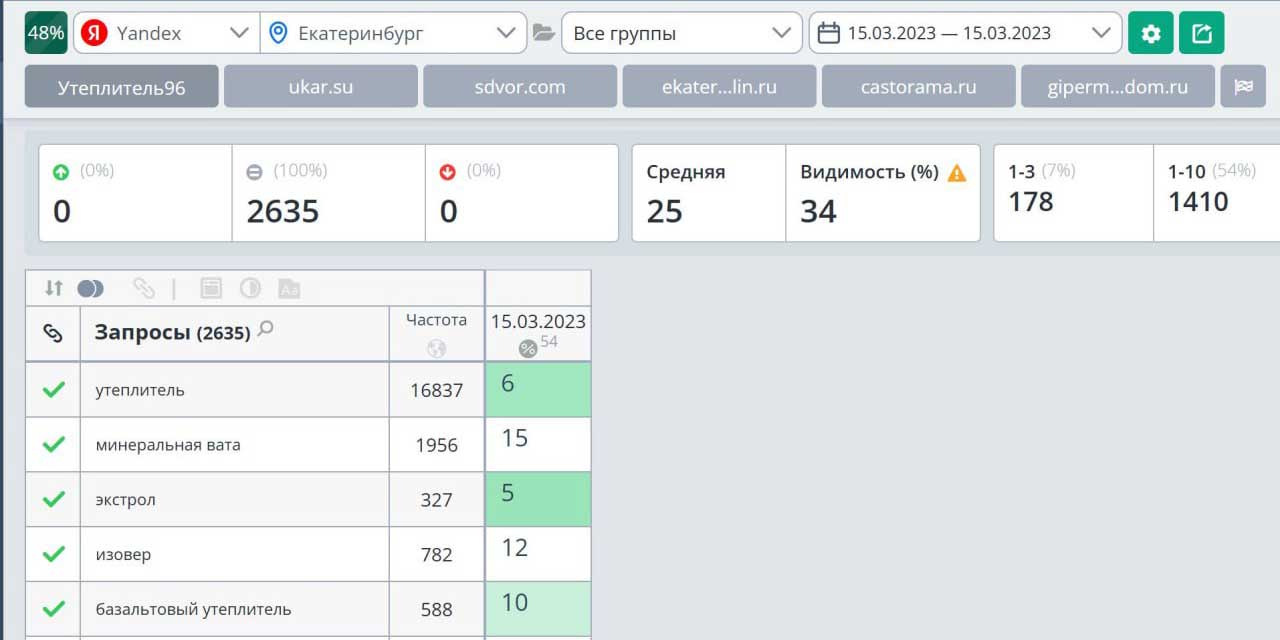Toggle the checkmark for экстрол row
This screenshot has height=640, width=1280.
point(54,499)
